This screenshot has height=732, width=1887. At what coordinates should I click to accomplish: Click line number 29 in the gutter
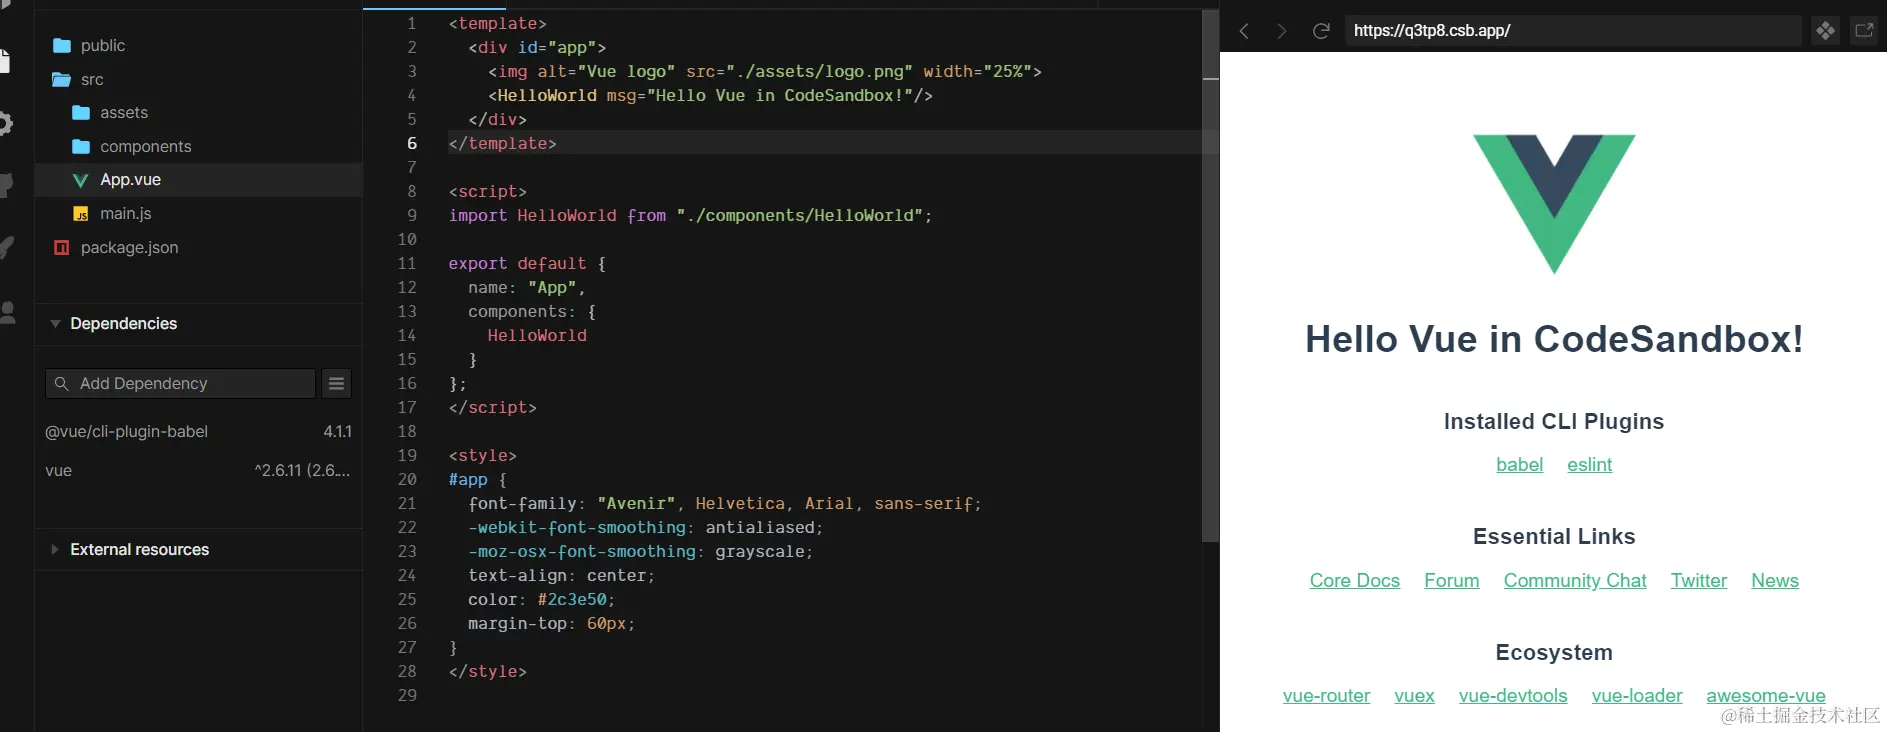407,696
